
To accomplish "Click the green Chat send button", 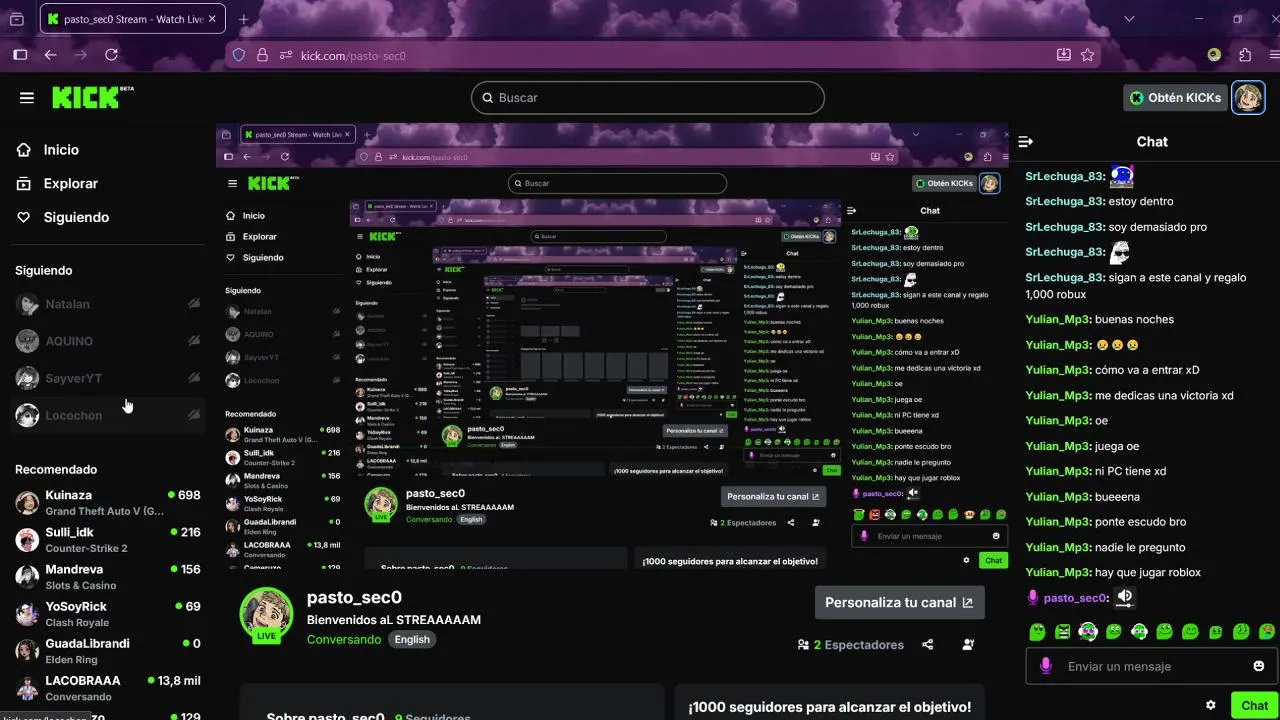I will pos(1254,705).
